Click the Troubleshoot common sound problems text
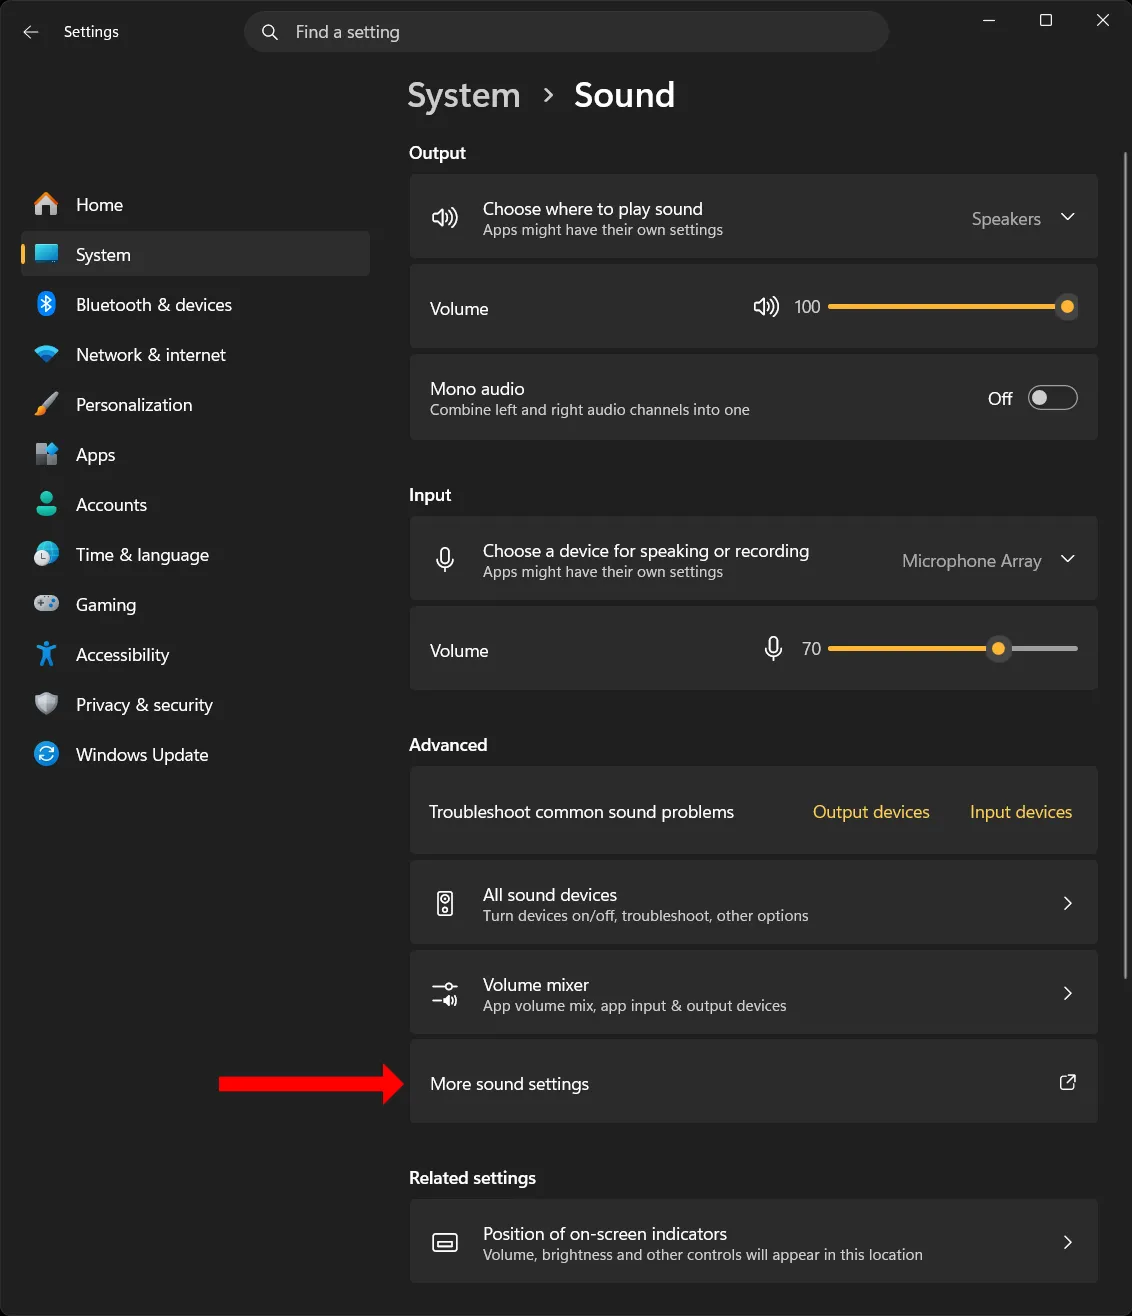This screenshot has height=1316, width=1132. pyautogui.click(x=581, y=812)
